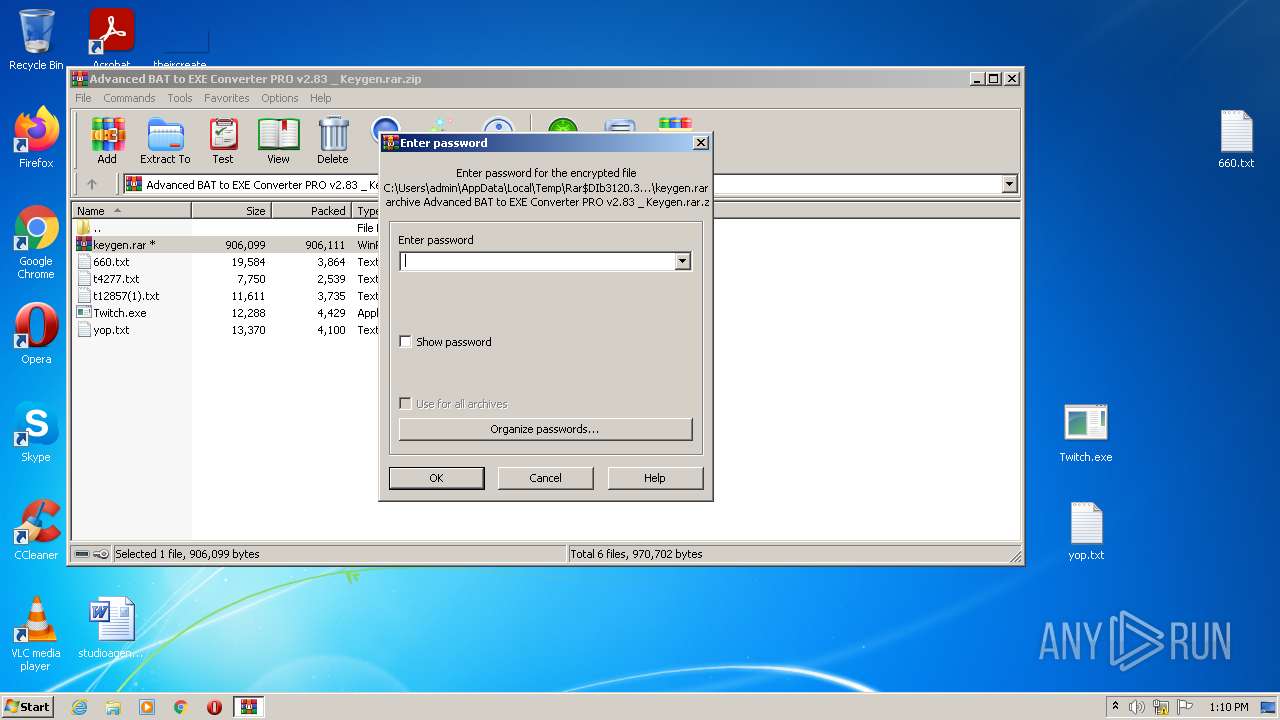Expand the Enter password dropdown arrow
Screen dimensions: 1280x720
click(x=682, y=261)
